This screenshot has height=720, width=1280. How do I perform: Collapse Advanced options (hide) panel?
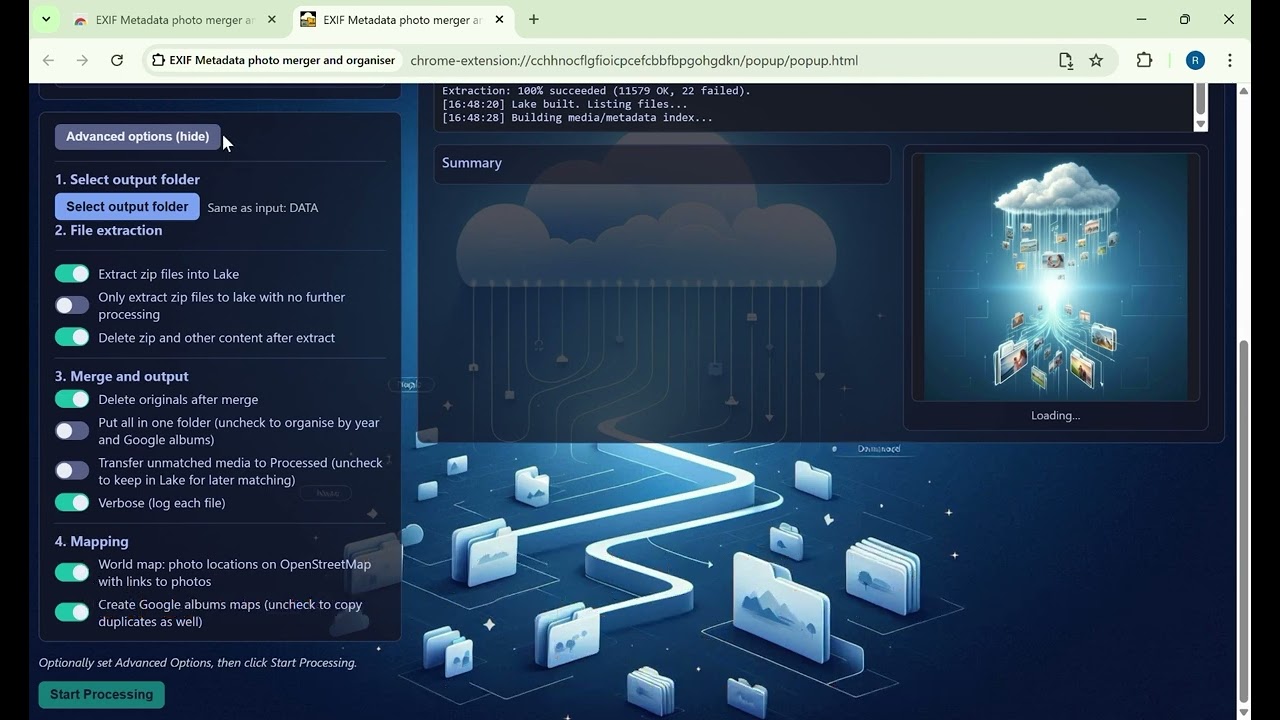[137, 137]
